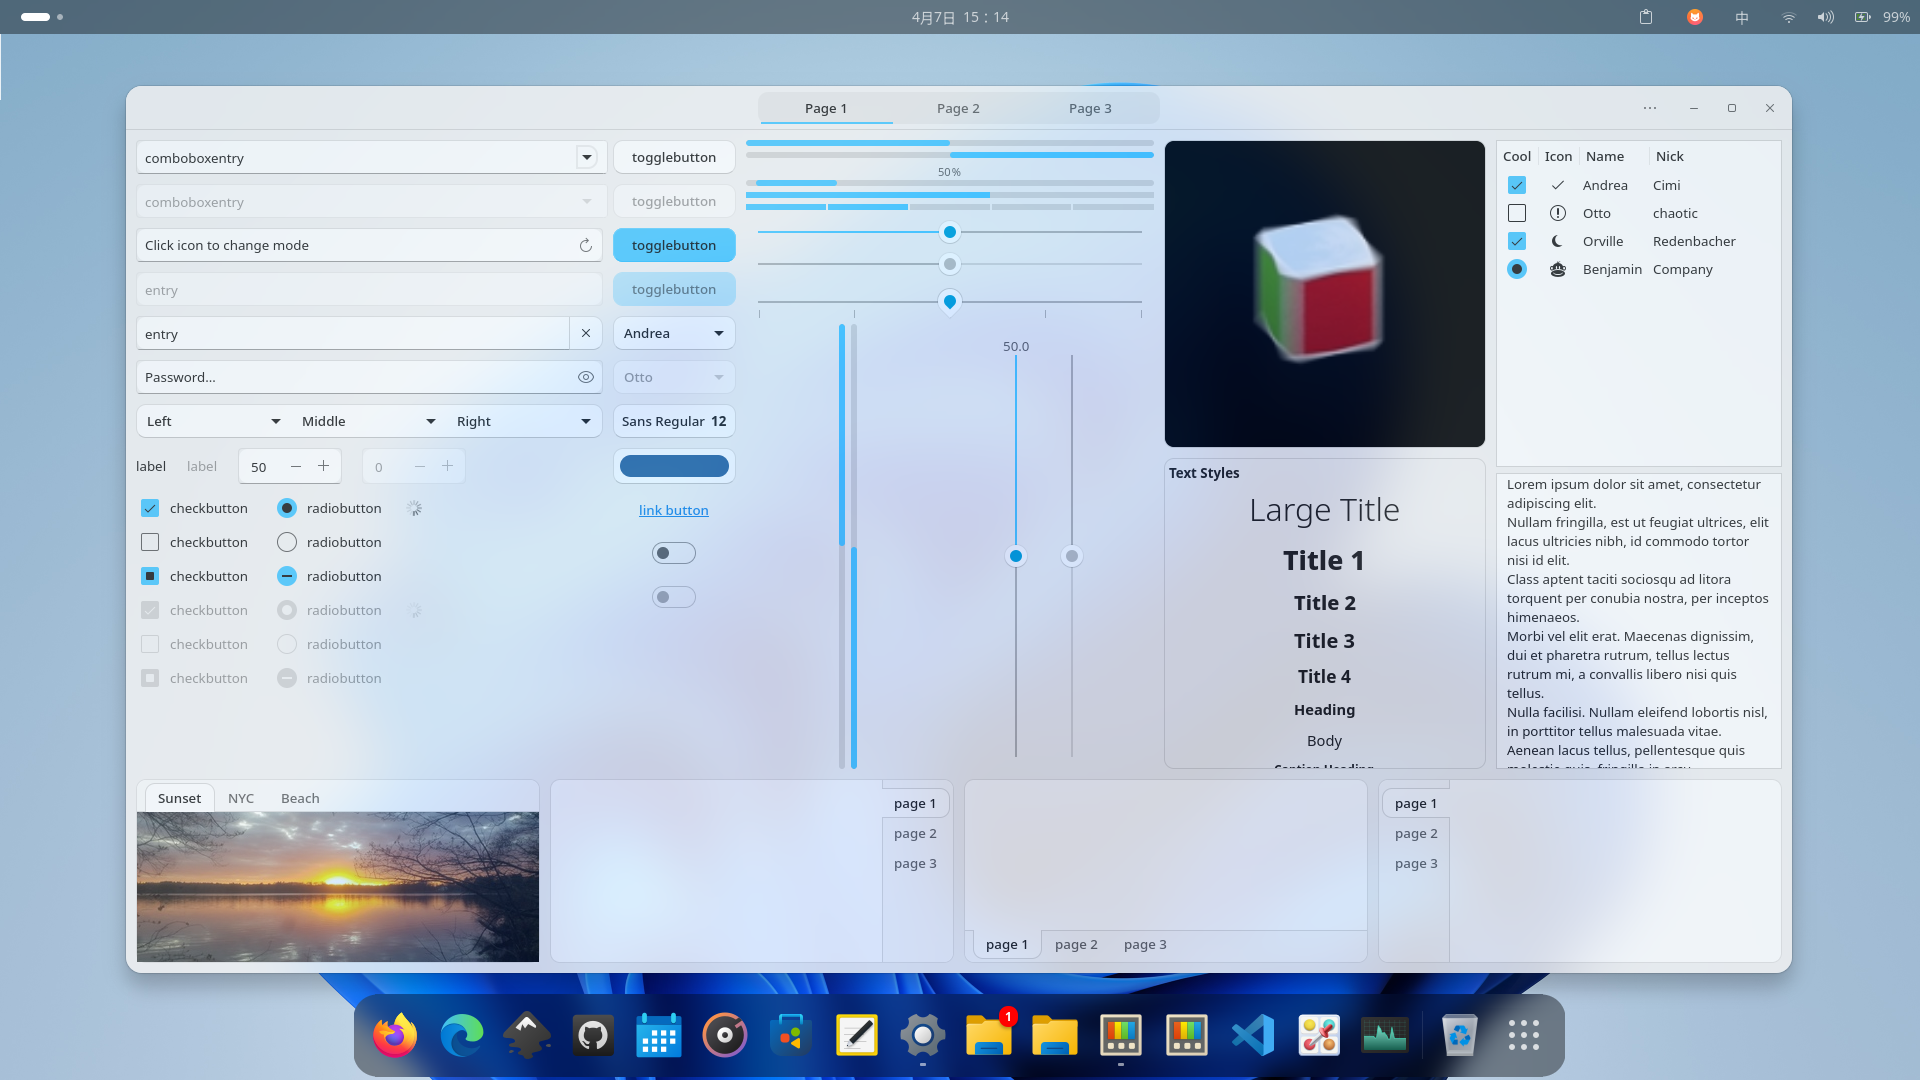Open the three-dot header bar menu
Screen dimensions: 1920x1080
(x=1650, y=108)
